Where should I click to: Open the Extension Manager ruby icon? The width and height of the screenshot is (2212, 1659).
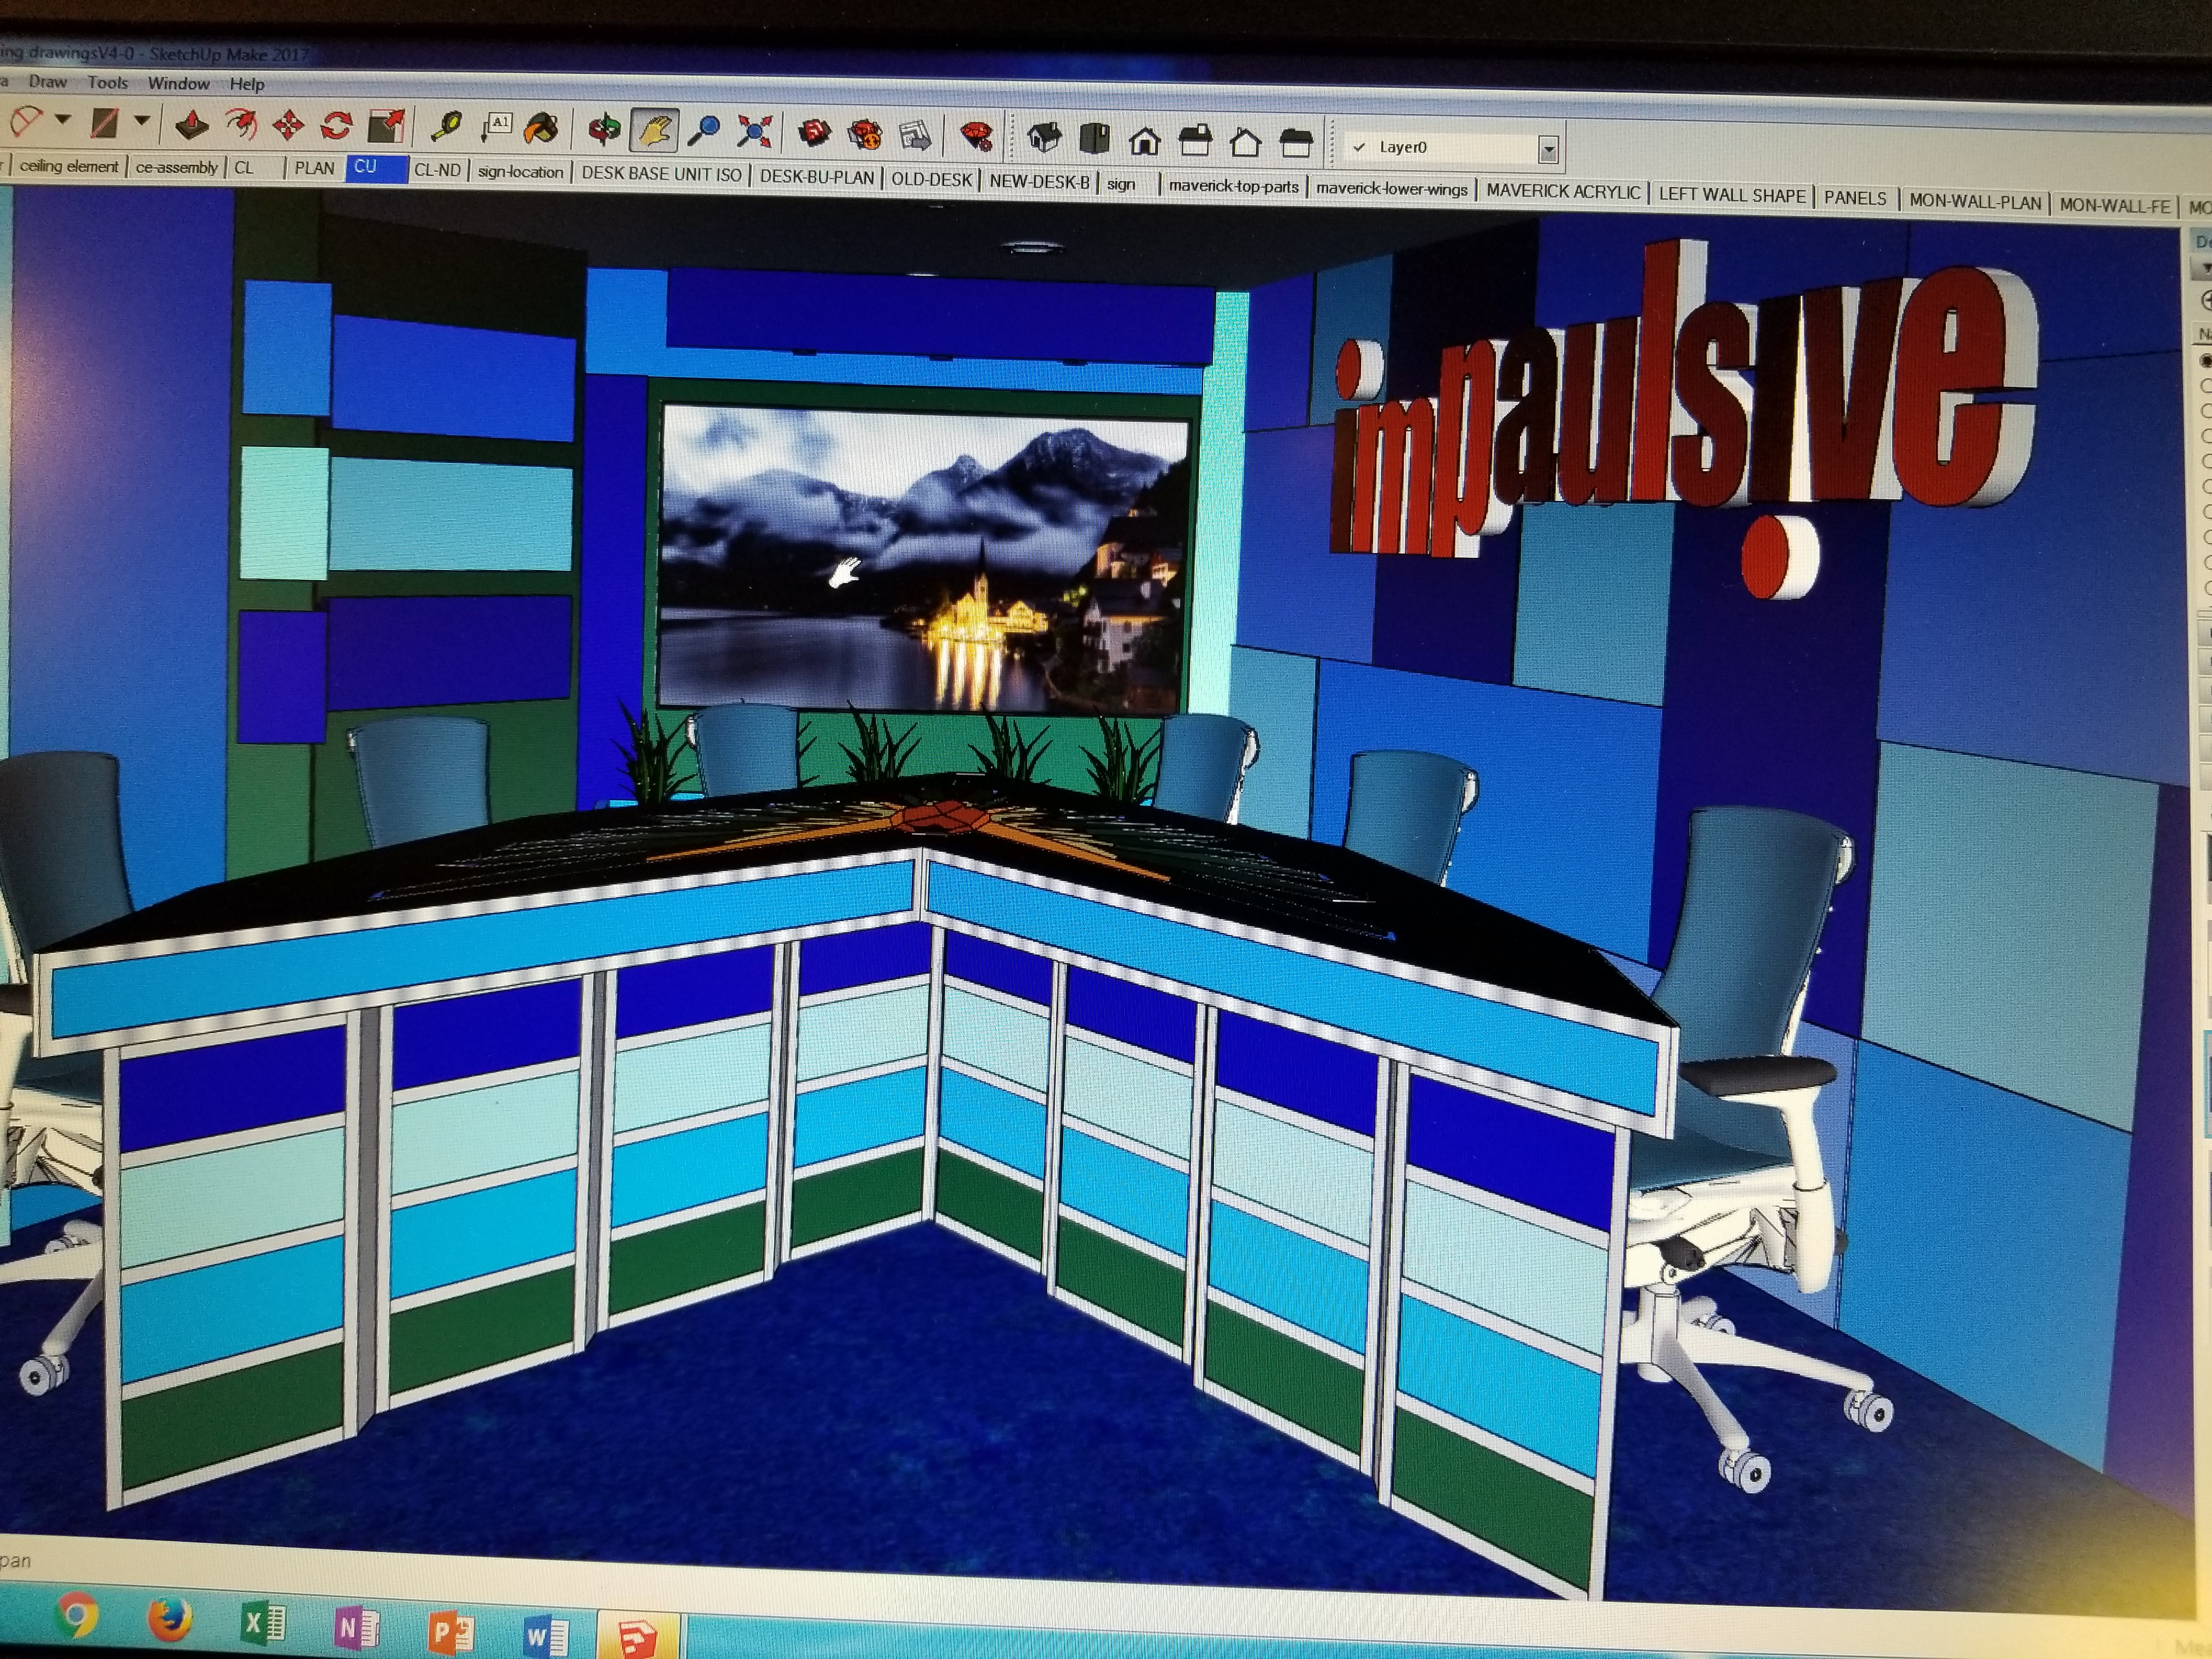tap(975, 136)
